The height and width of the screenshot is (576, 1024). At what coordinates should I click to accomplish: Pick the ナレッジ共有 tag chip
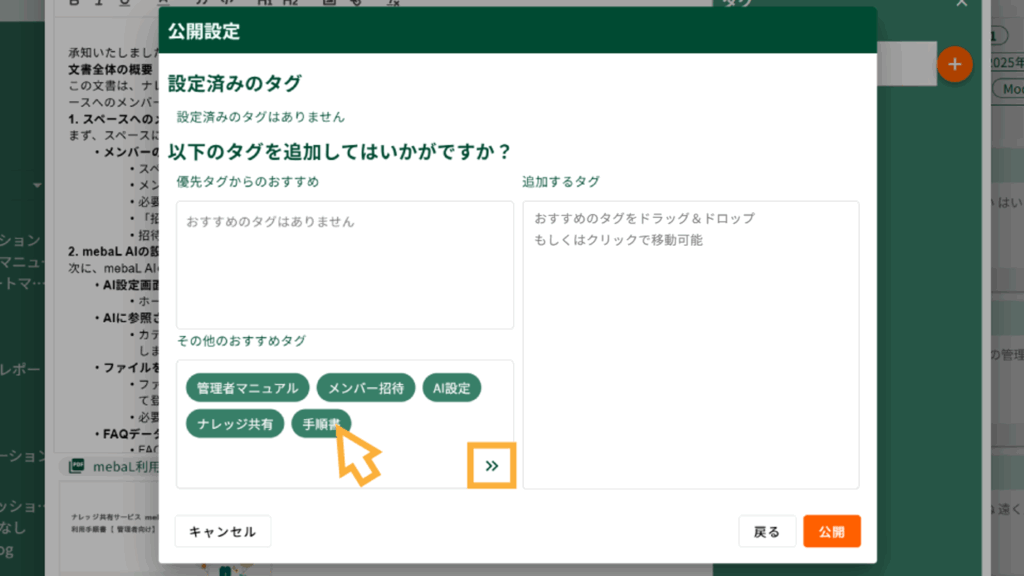click(x=235, y=424)
